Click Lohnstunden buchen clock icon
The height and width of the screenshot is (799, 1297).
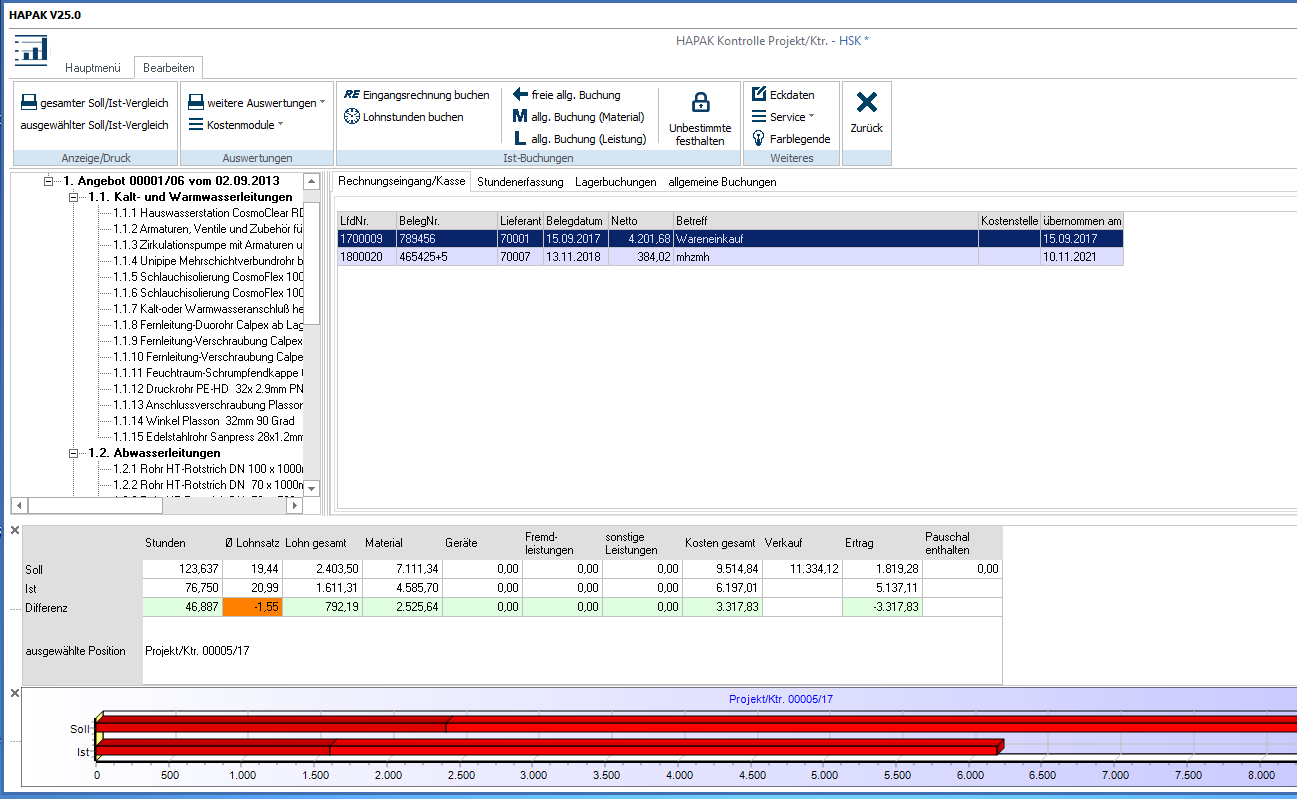351,117
